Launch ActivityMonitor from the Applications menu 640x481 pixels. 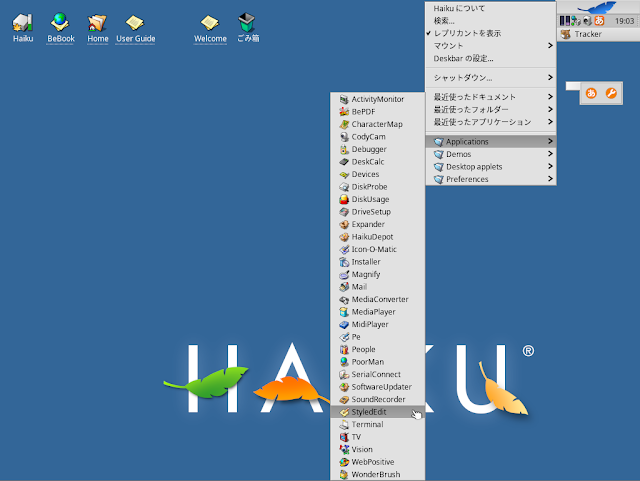[378, 99]
